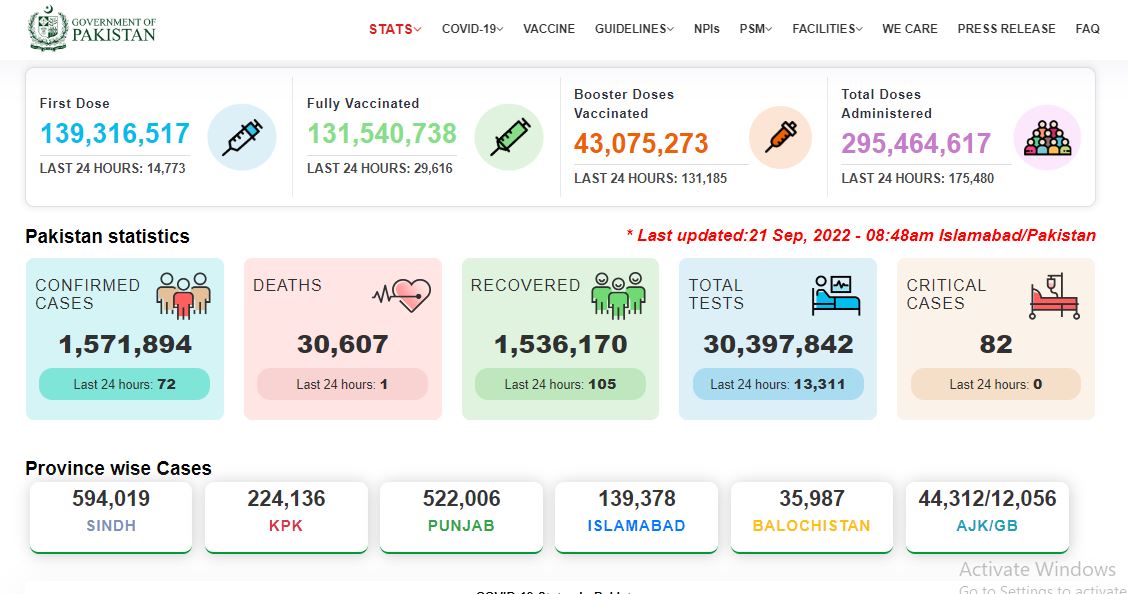Click the blue First Dose syringe icon
The width and height of the screenshot is (1128, 594).
242,137
